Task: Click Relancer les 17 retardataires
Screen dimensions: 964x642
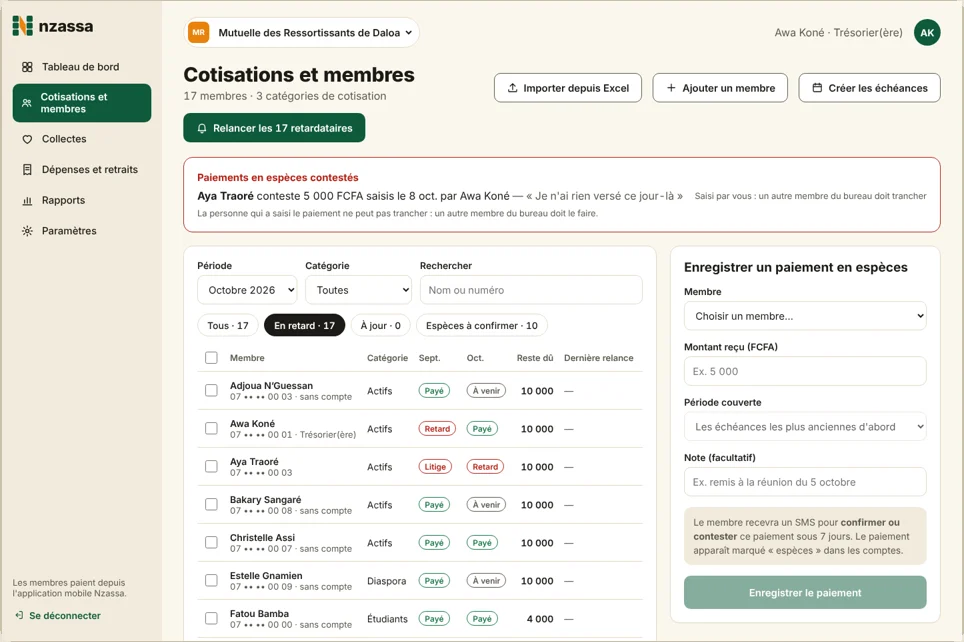Action: click(274, 128)
